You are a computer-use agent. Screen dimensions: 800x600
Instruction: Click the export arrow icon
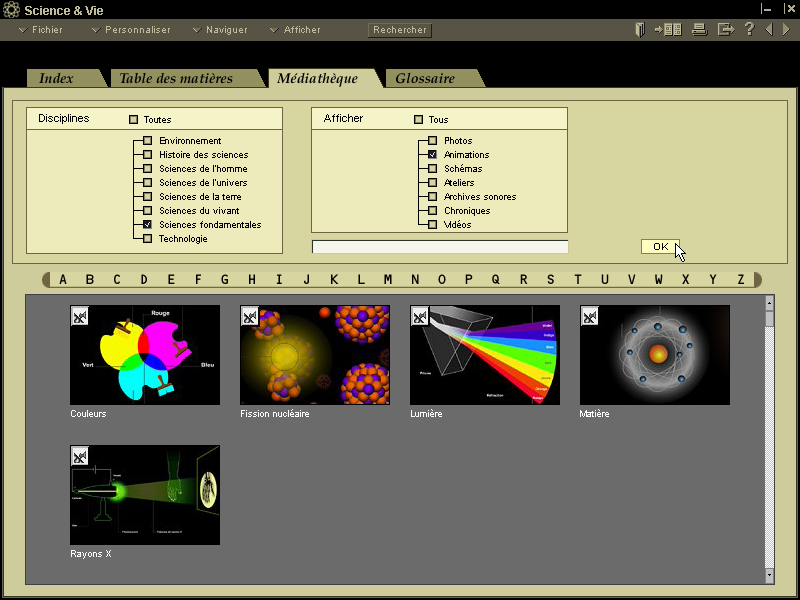point(726,30)
